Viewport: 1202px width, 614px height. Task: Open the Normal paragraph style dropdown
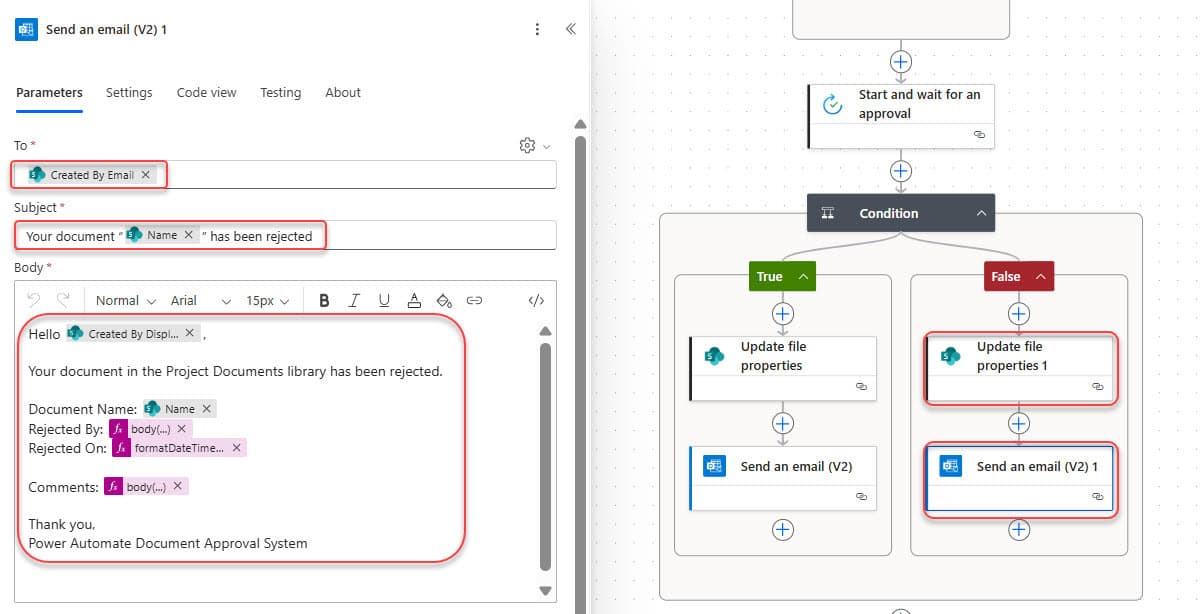pos(124,299)
